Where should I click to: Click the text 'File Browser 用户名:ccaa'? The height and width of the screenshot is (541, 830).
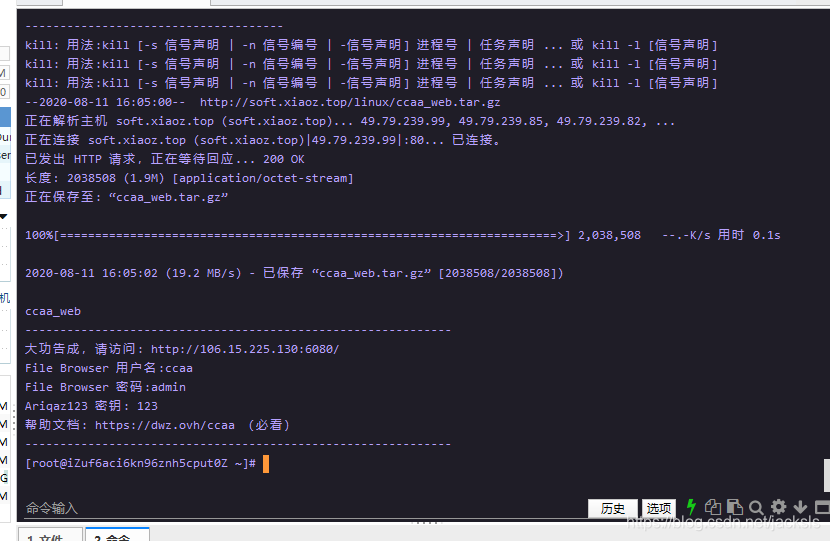tap(109, 368)
